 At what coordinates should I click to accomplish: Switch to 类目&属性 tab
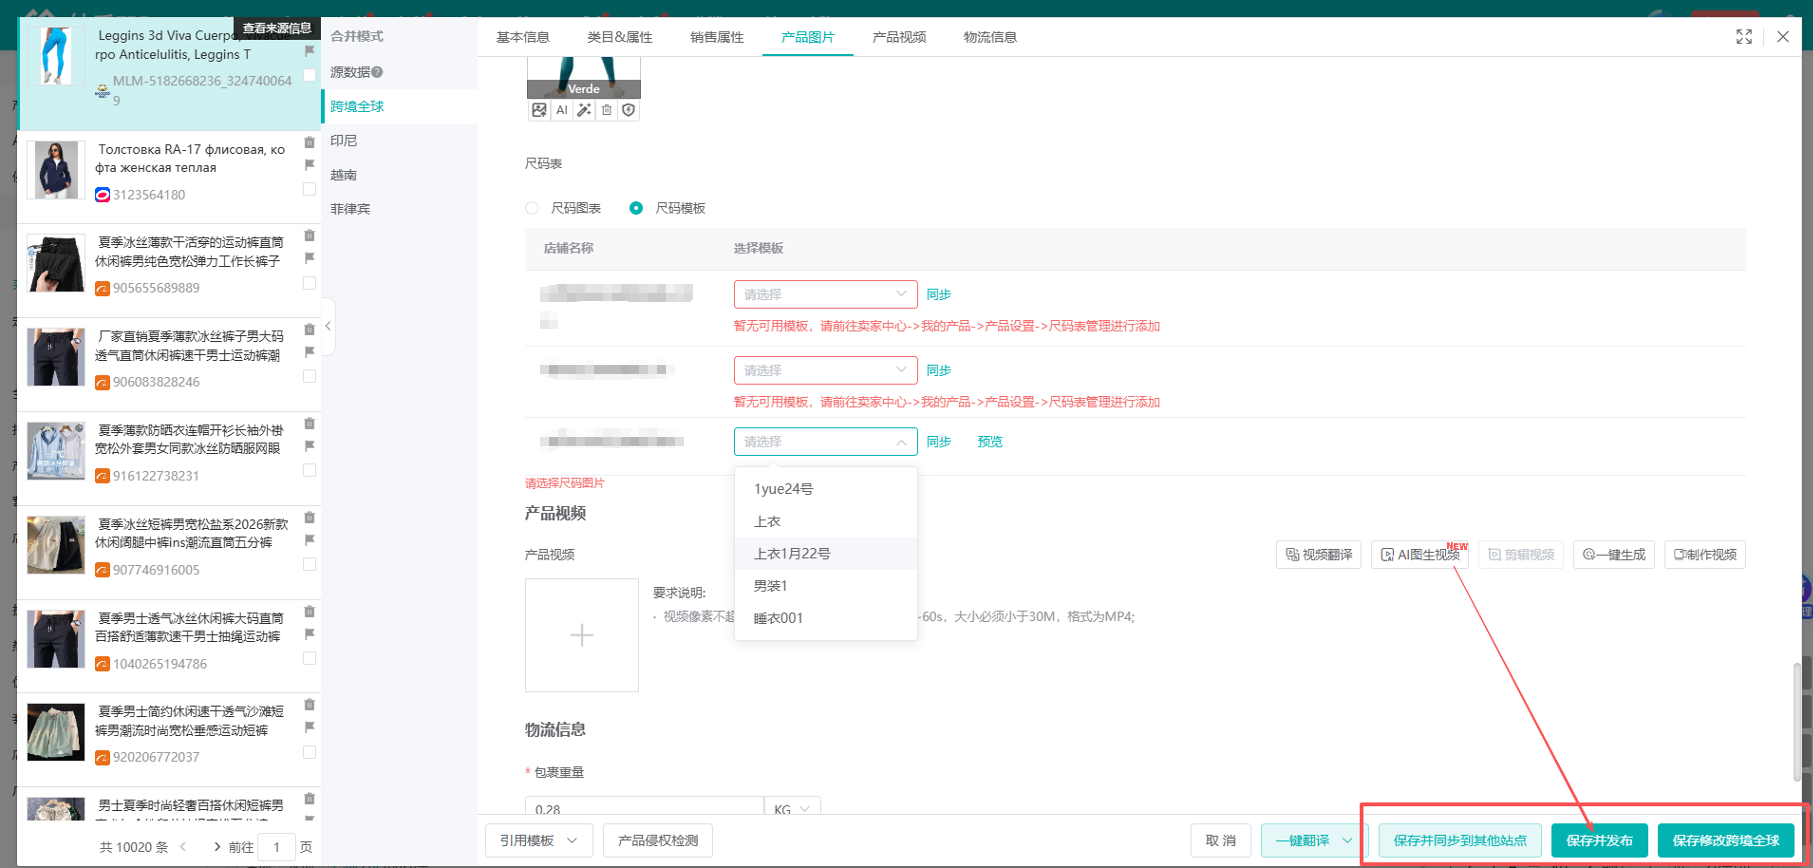[x=620, y=37]
